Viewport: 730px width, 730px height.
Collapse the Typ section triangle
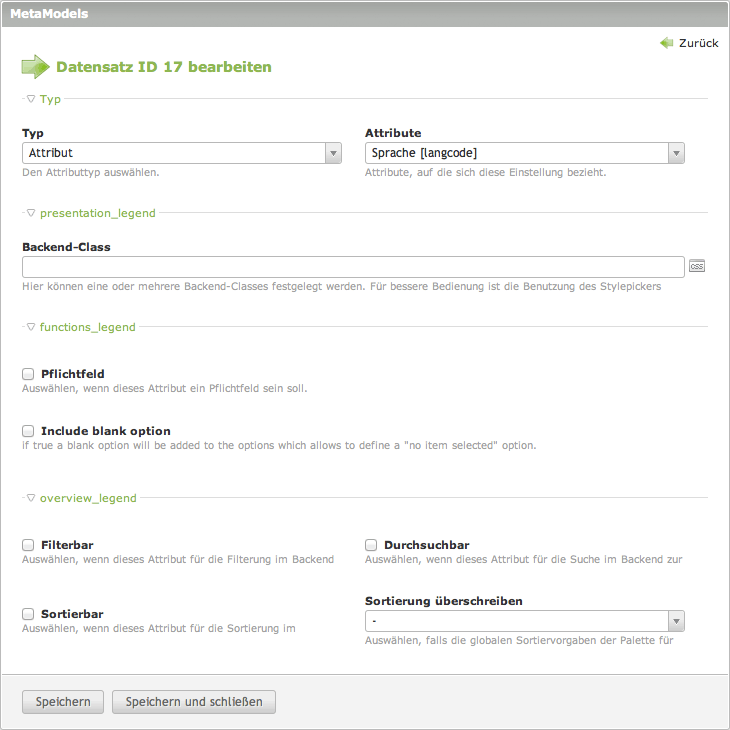[x=31, y=99]
